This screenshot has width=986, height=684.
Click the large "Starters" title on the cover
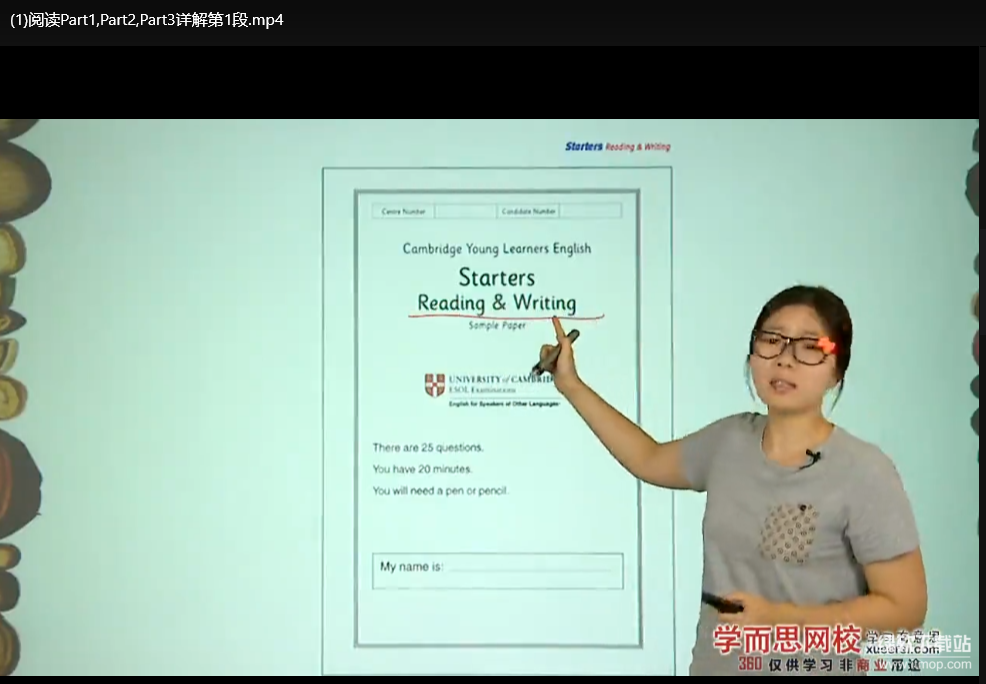point(497,277)
